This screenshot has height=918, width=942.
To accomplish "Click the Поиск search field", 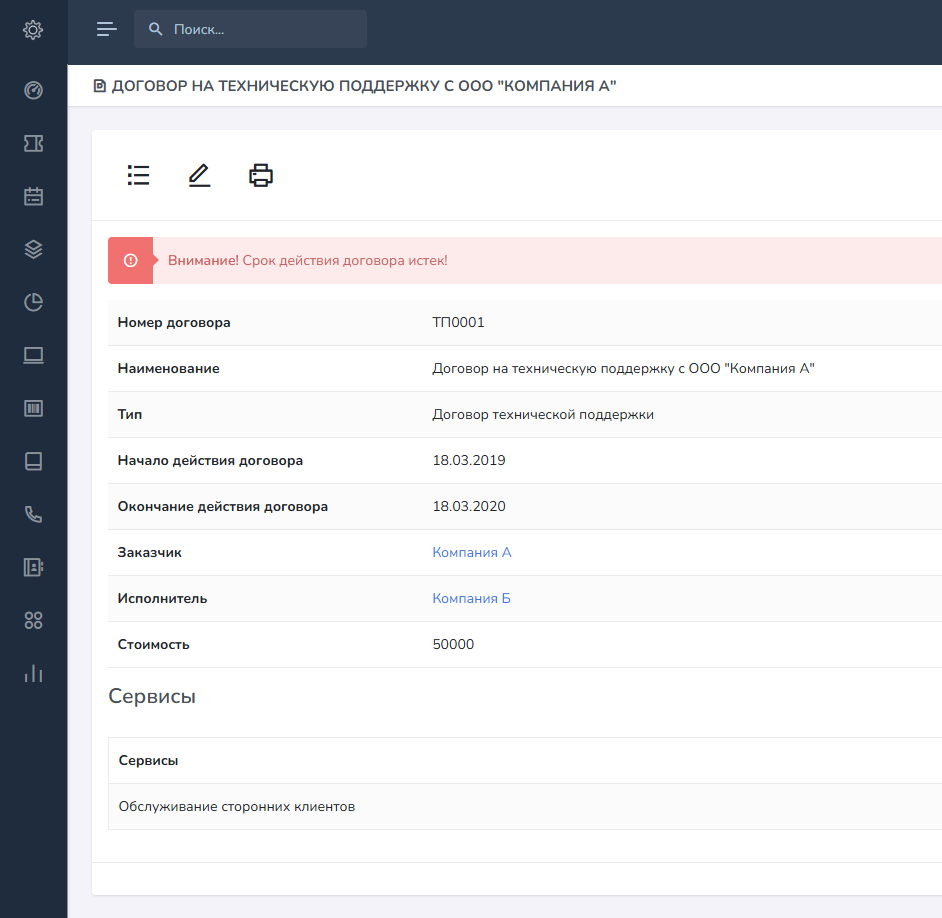I will click(262, 30).
